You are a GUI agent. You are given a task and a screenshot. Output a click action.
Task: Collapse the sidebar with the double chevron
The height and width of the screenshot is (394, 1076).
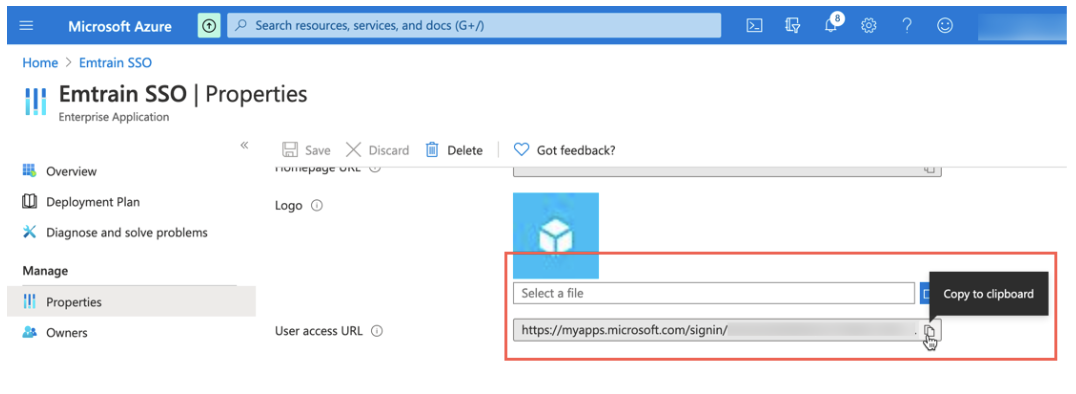(244, 145)
